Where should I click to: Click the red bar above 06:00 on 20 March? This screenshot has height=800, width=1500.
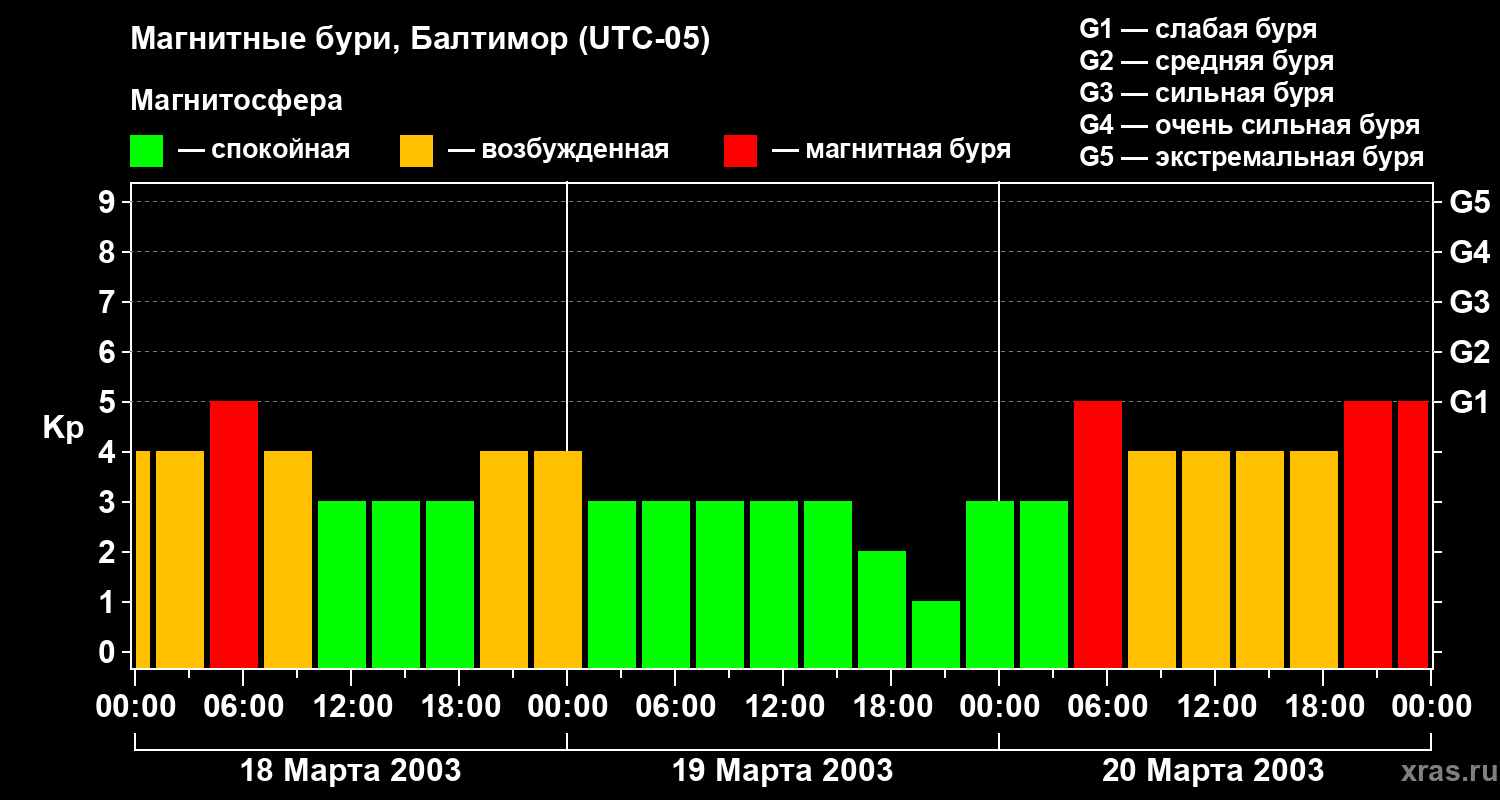coord(1098,534)
